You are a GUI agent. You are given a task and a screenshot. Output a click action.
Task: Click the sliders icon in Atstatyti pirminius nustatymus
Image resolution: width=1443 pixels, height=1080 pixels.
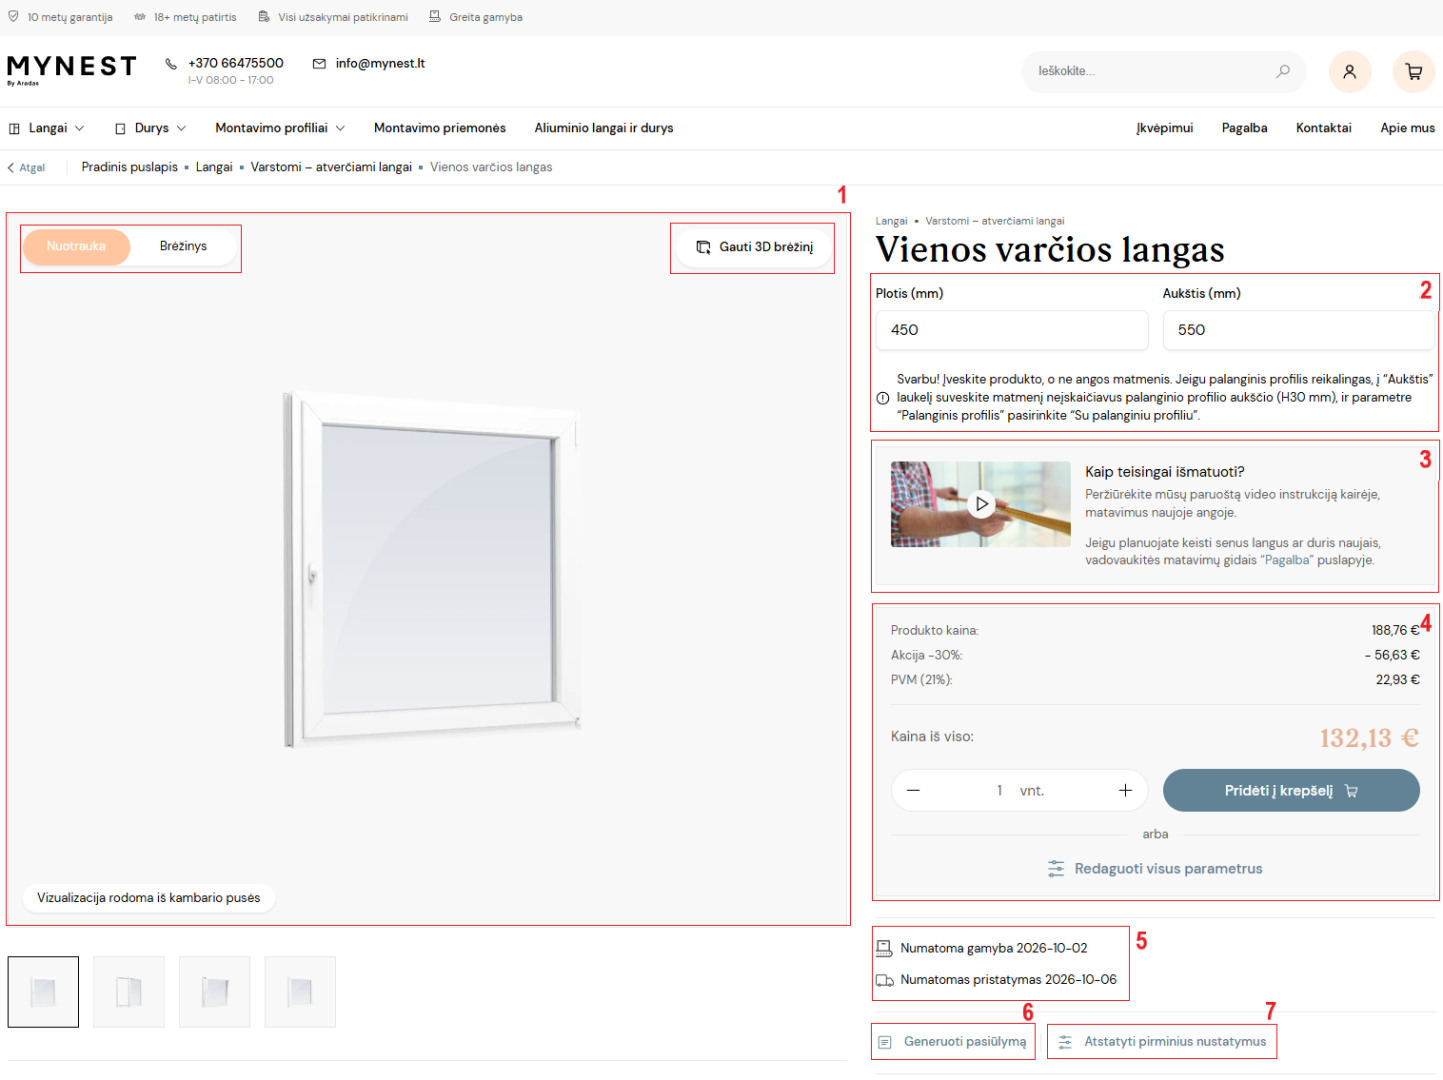[x=1065, y=1042]
